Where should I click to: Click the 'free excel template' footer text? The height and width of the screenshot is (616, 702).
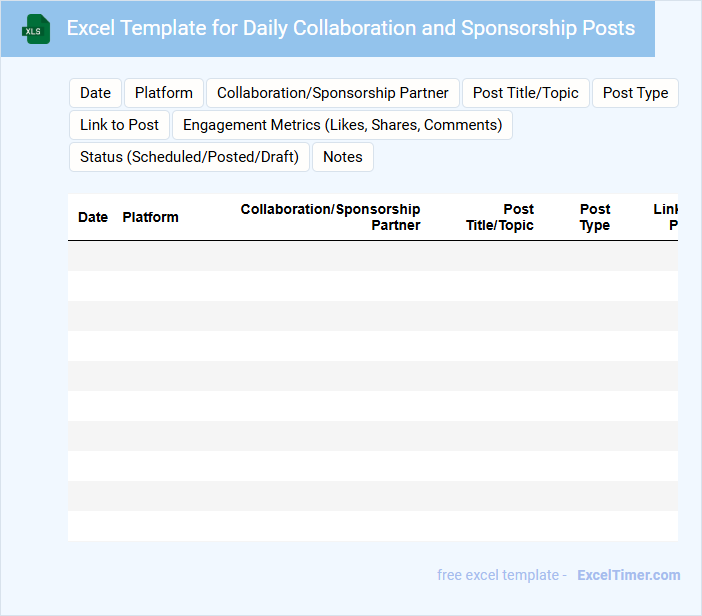pos(497,575)
